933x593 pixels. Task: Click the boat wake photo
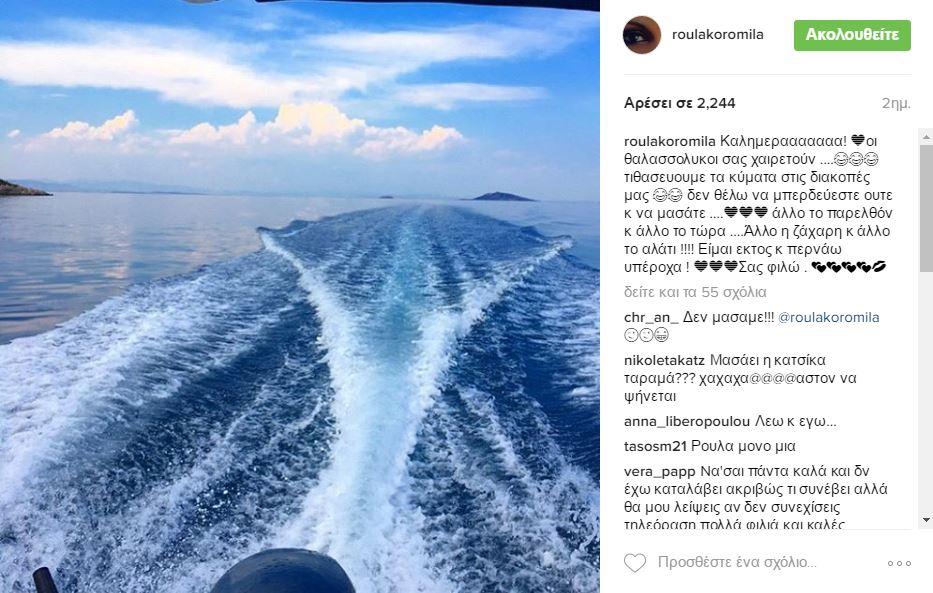coord(300,296)
